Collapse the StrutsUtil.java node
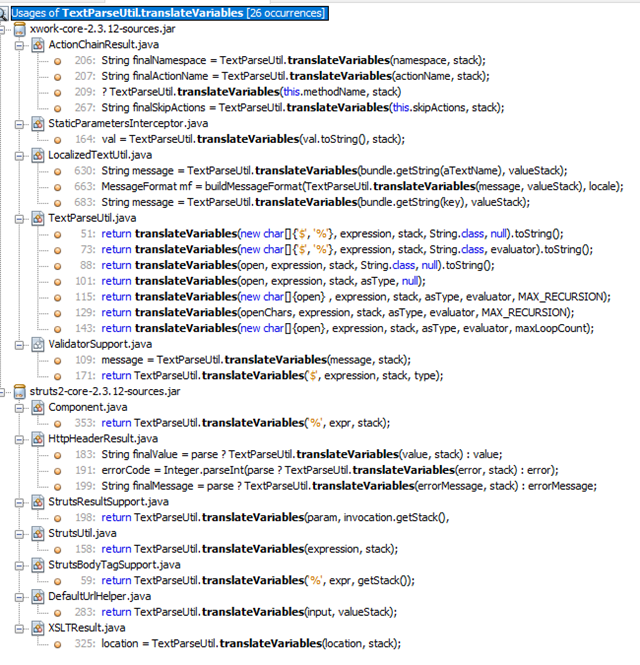 pos(19,534)
